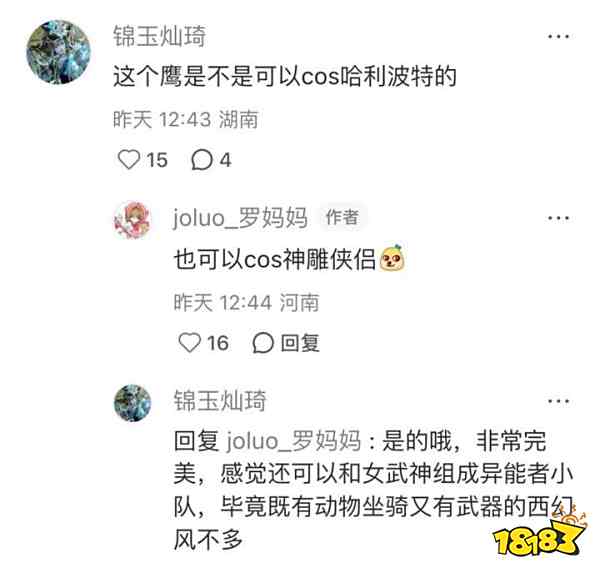Click the joluo_罗妈妈 author username

point(240,218)
